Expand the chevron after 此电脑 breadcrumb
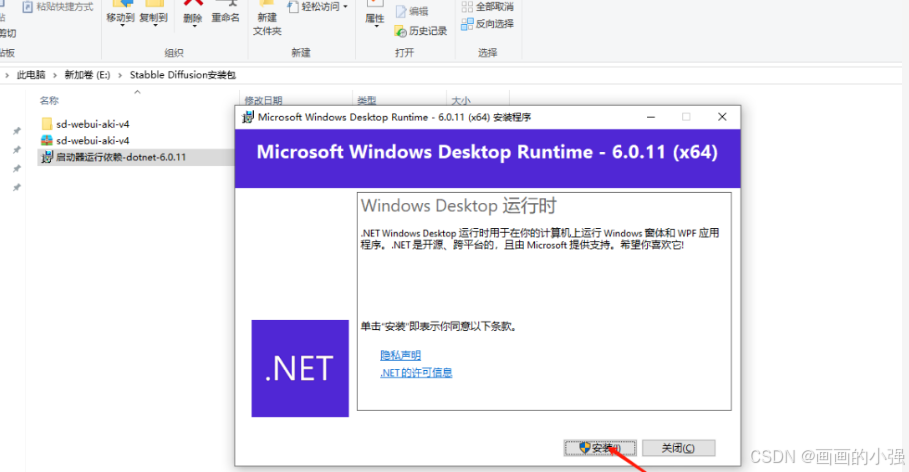 pyautogui.click(x=55, y=75)
